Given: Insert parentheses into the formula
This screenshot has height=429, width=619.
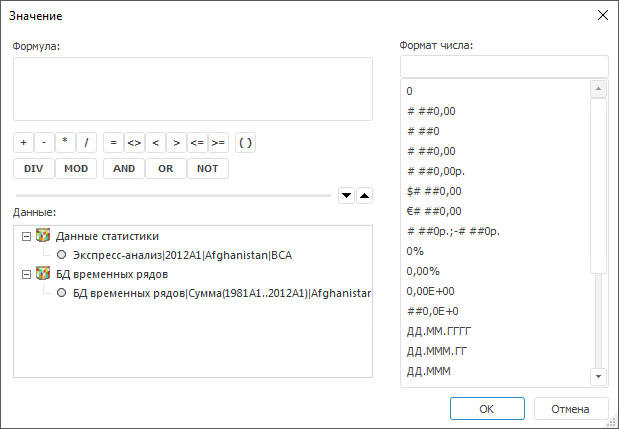Looking at the screenshot, I should pyautogui.click(x=245, y=143).
